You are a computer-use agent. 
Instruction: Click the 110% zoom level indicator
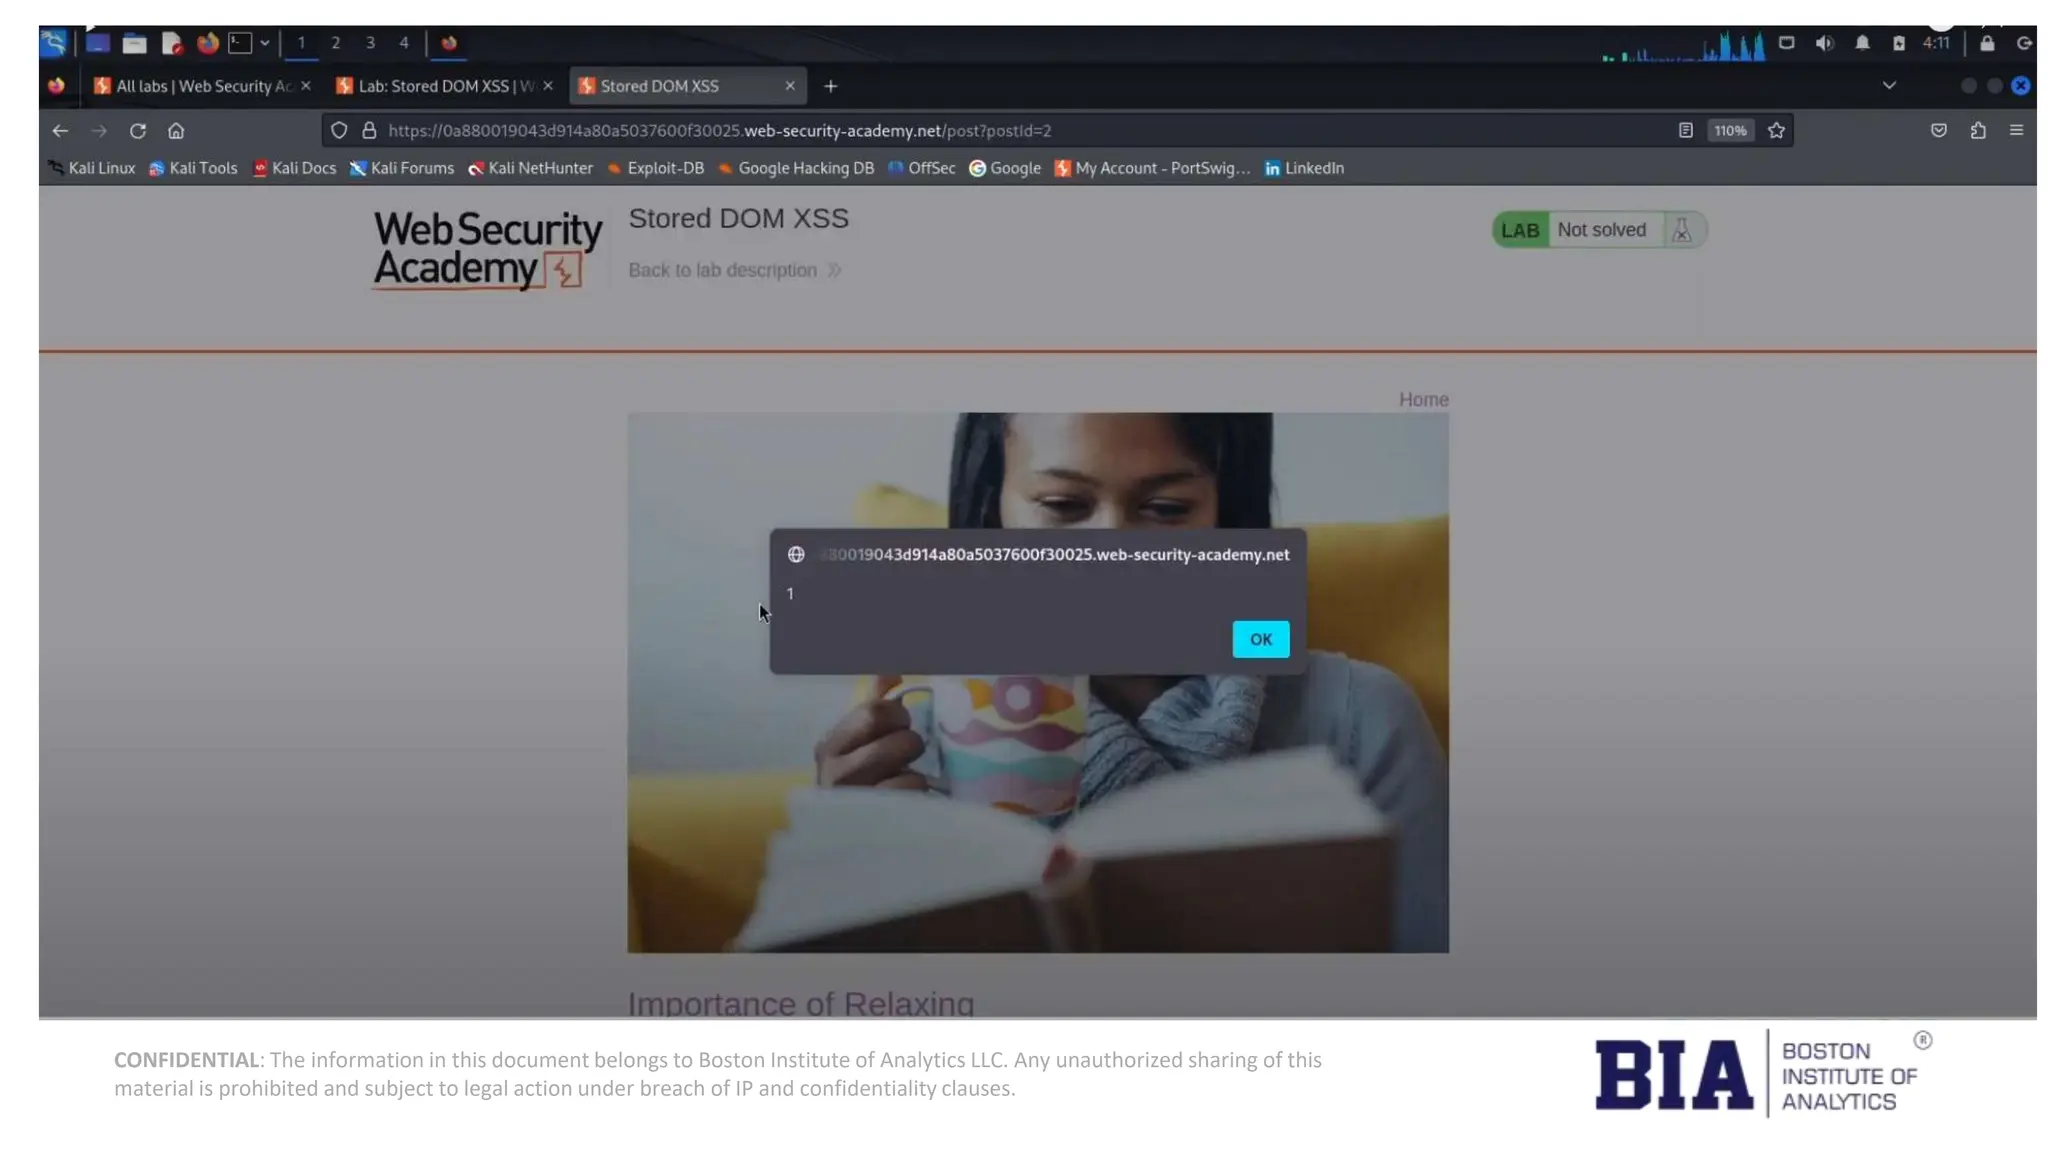pos(1730,131)
